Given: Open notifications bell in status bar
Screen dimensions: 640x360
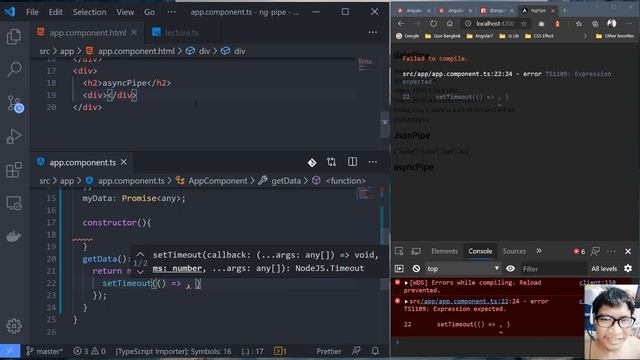Looking at the screenshot, I should pos(375,351).
